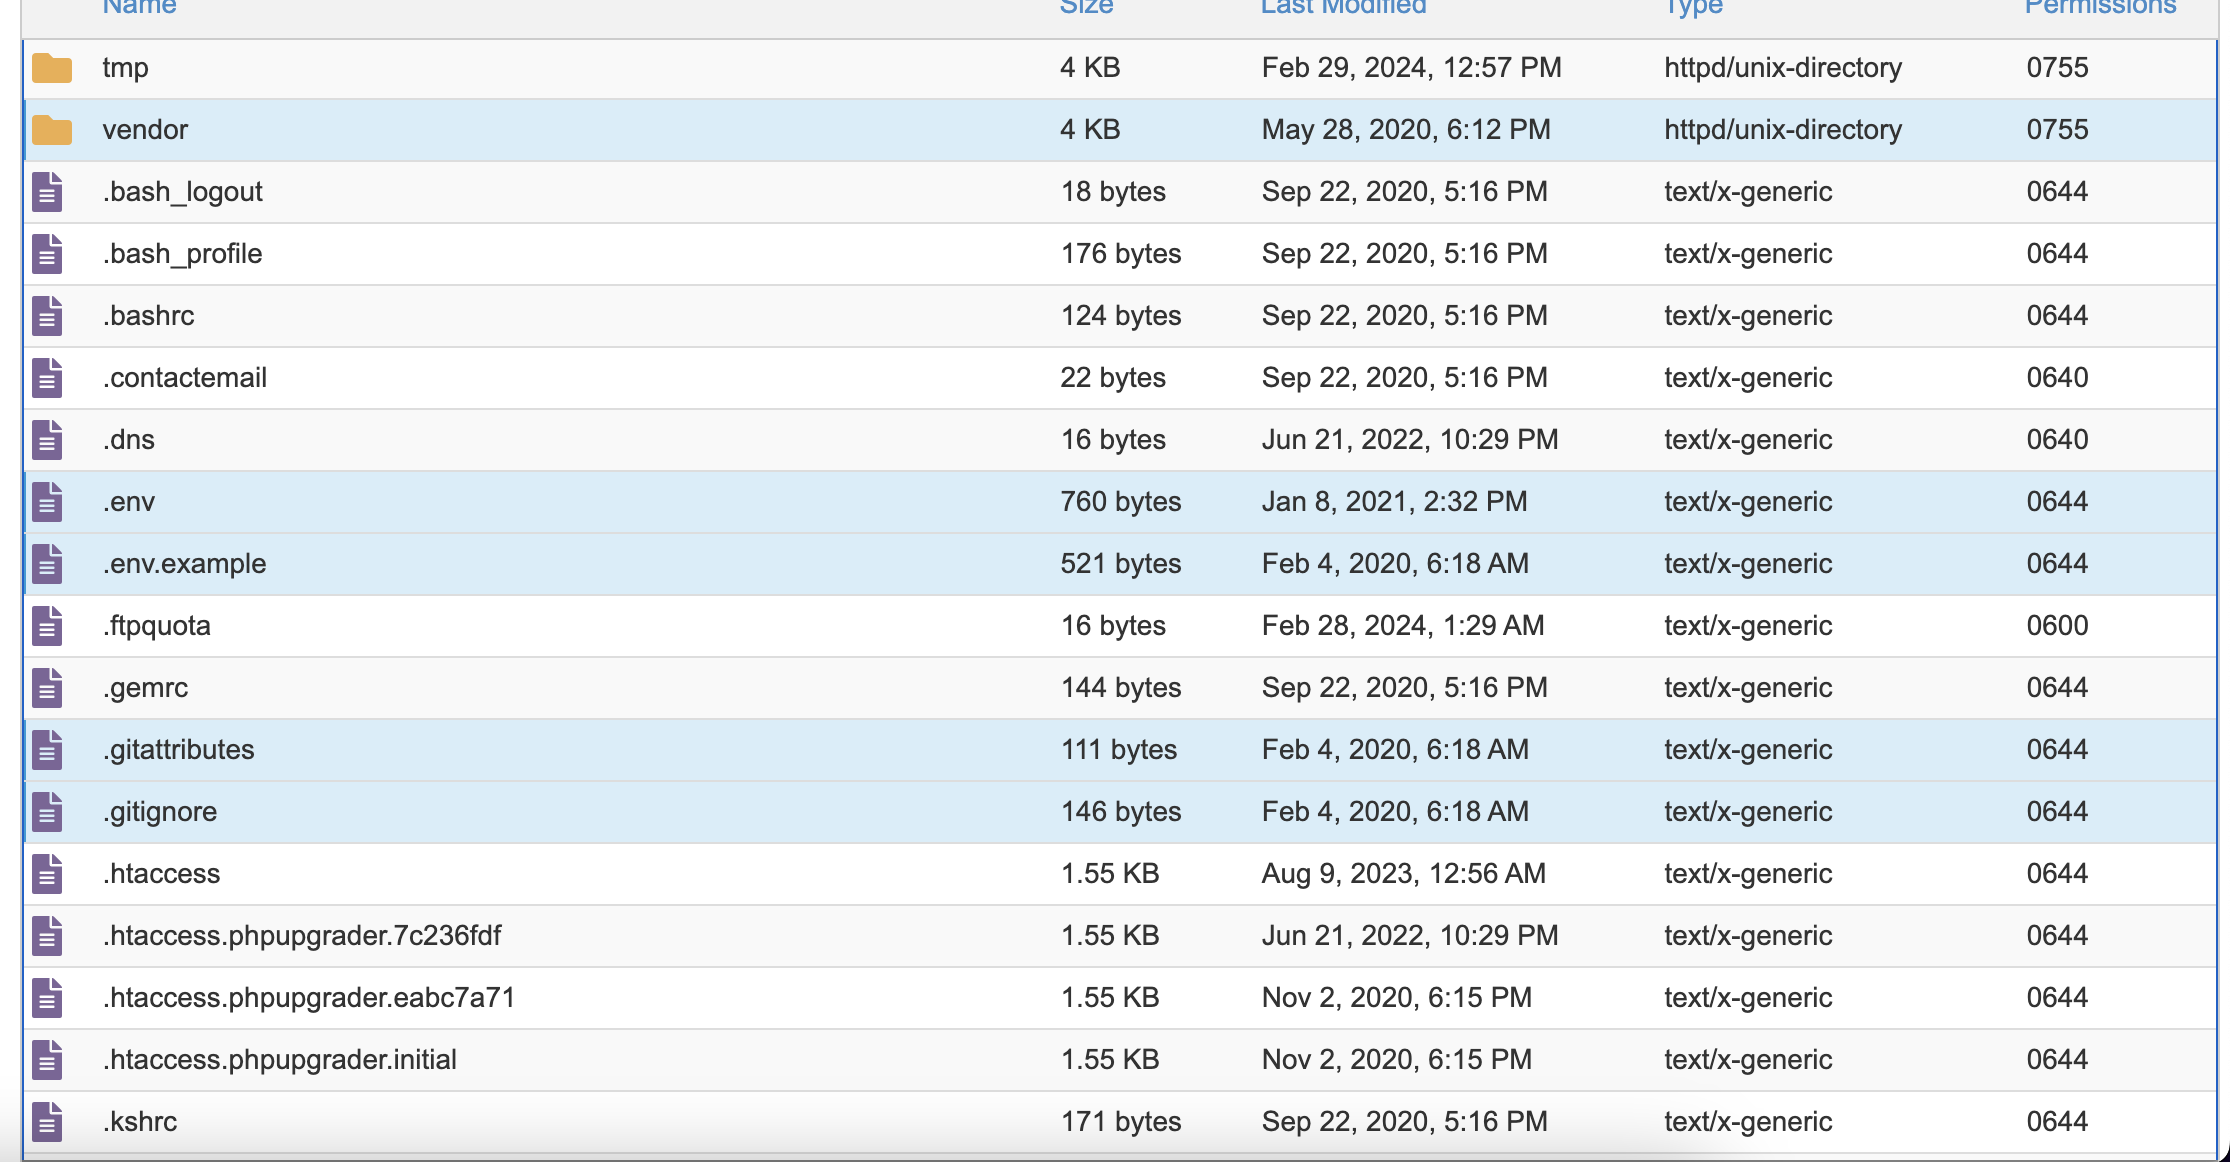Image resolution: width=2230 pixels, height=1162 pixels.
Task: Click the .bash_logout file icon
Action: (47, 192)
